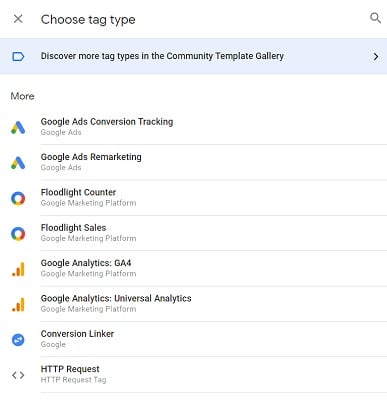The width and height of the screenshot is (387, 400).
Task: Open the search magnifier icon
Action: point(375,18)
